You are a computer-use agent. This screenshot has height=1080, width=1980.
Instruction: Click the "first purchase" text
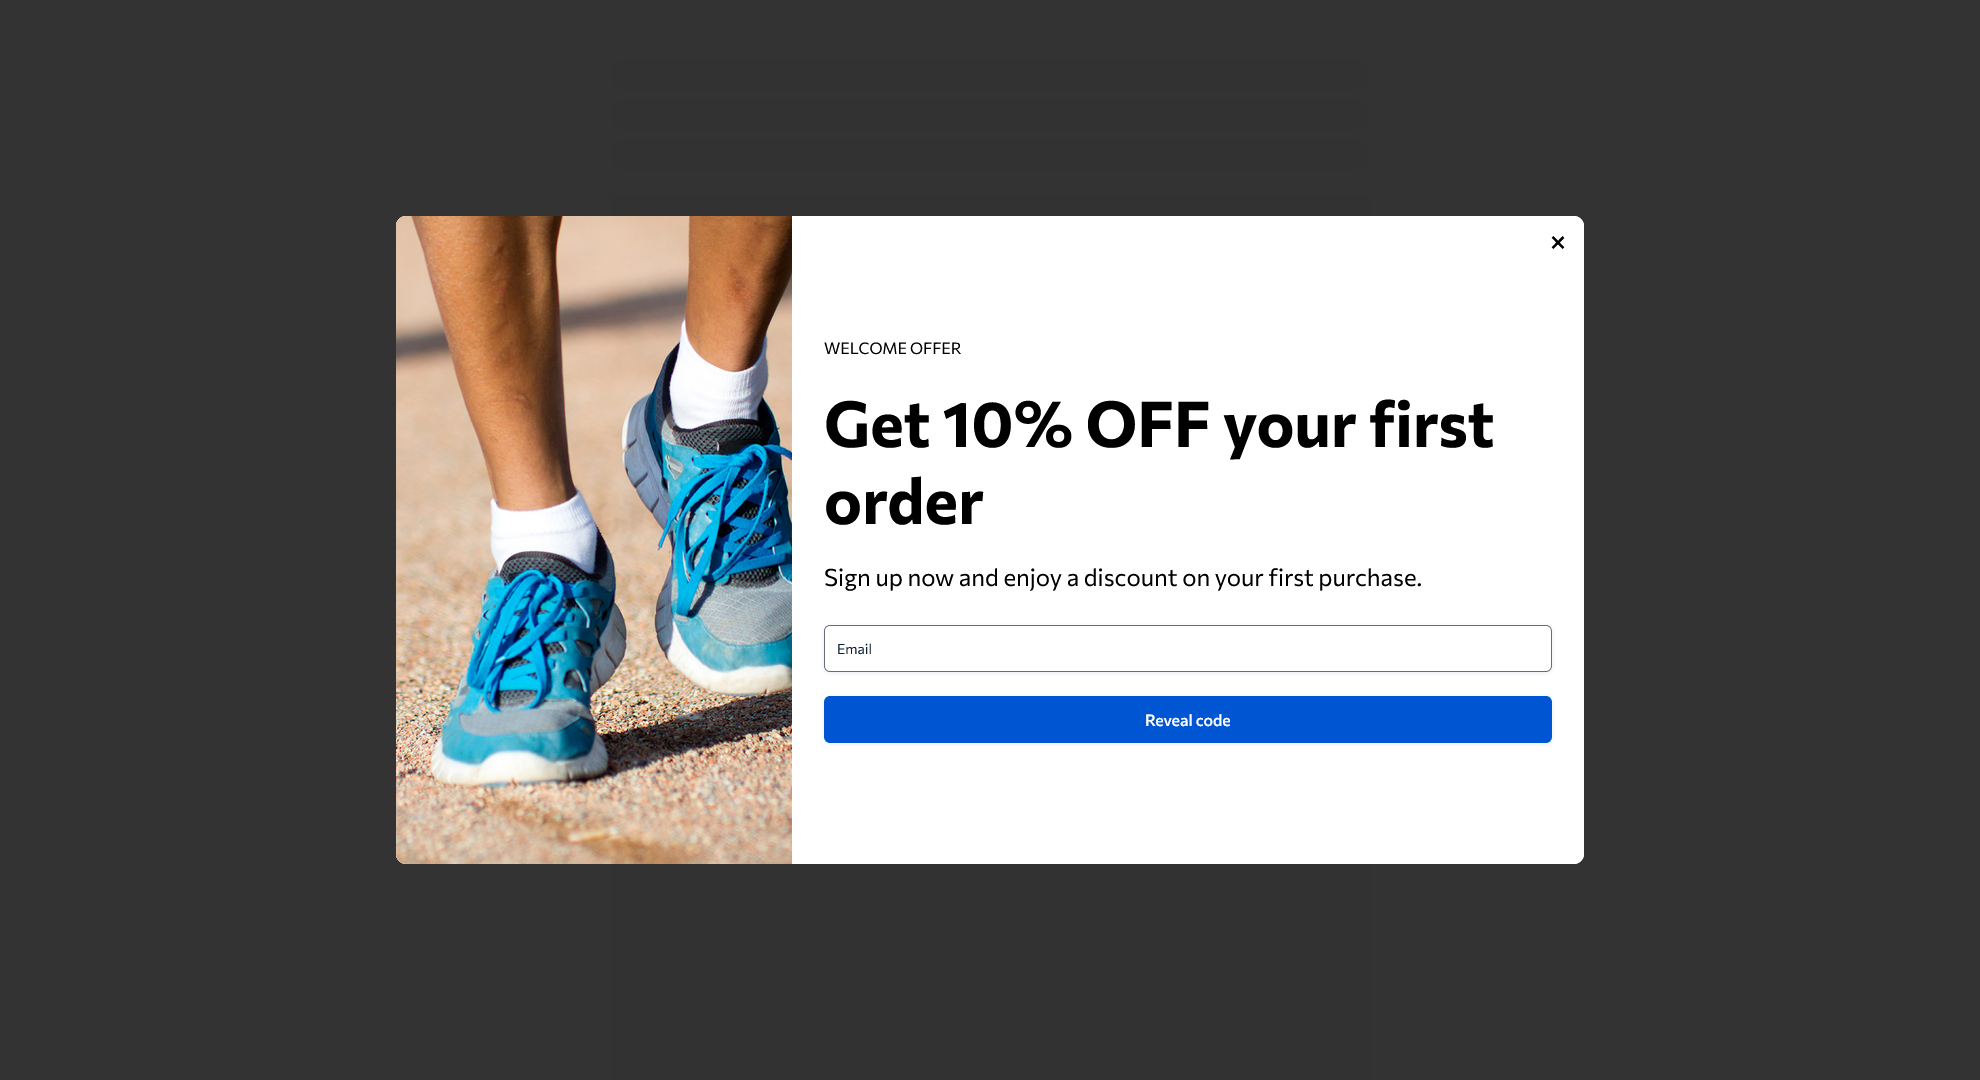pyautogui.click(x=1344, y=578)
